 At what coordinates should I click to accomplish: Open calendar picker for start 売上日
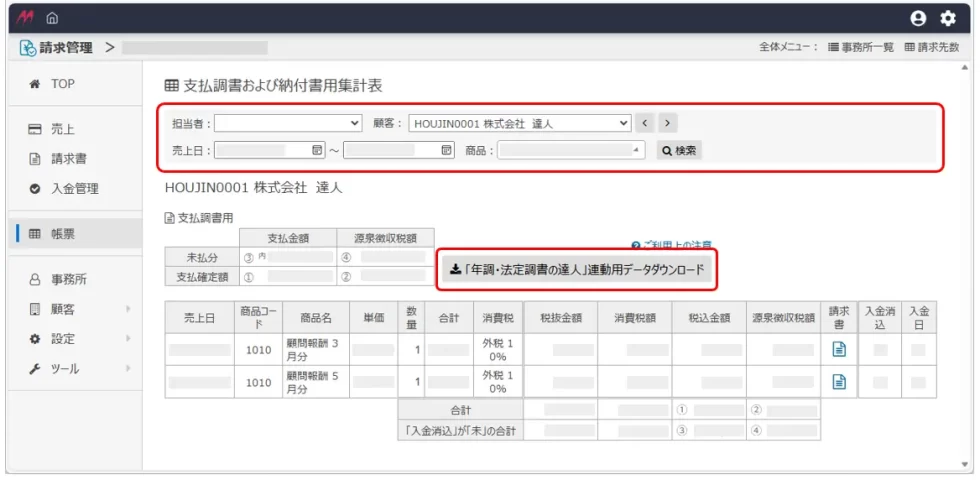pyautogui.click(x=318, y=150)
